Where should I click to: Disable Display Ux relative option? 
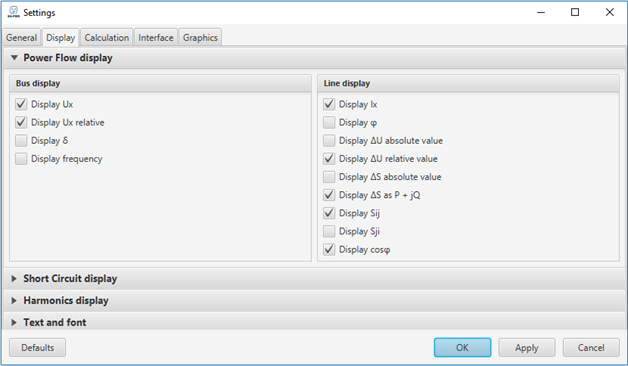pyautogui.click(x=21, y=122)
